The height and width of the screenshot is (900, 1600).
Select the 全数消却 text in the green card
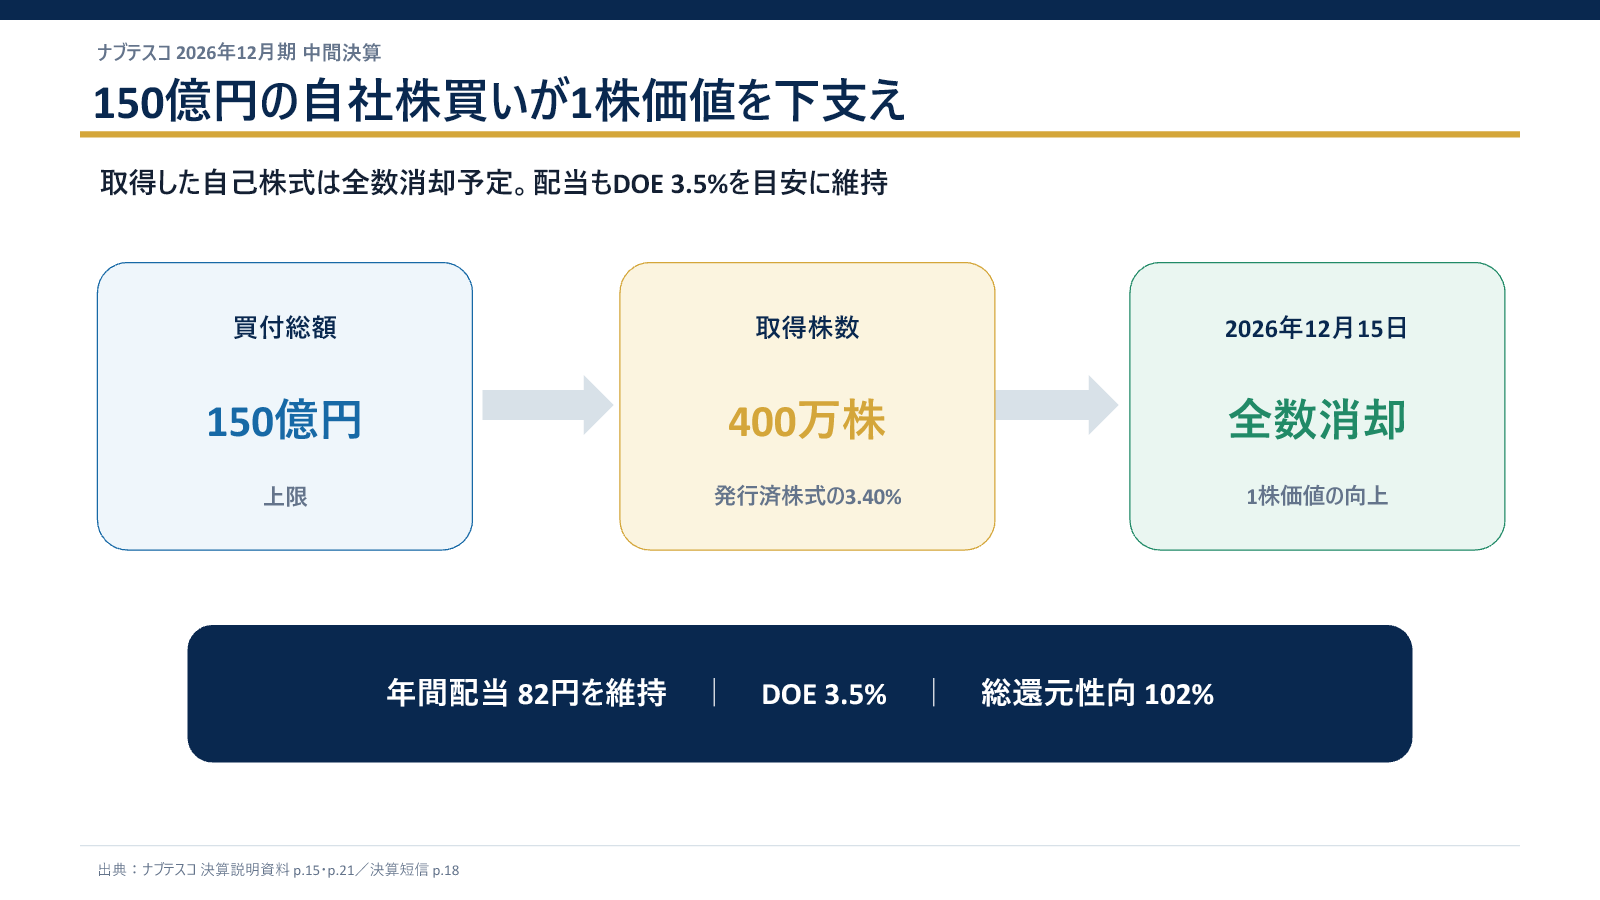[1317, 420]
